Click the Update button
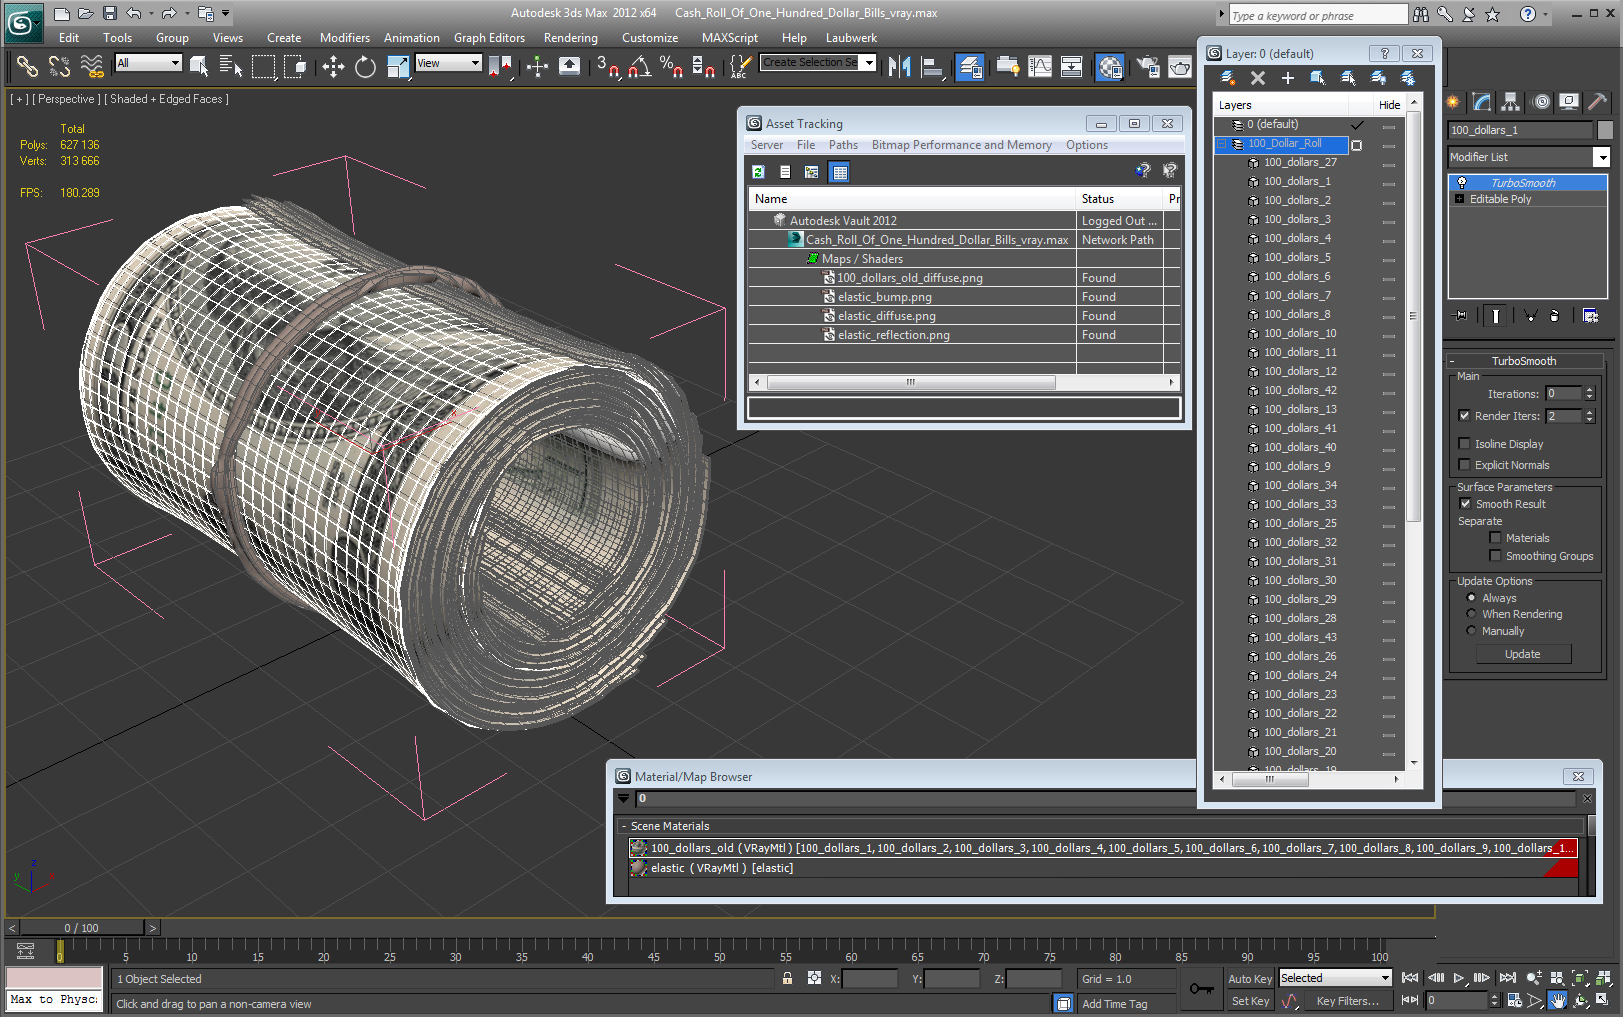Screen dimensions: 1623x1017 (1523, 654)
